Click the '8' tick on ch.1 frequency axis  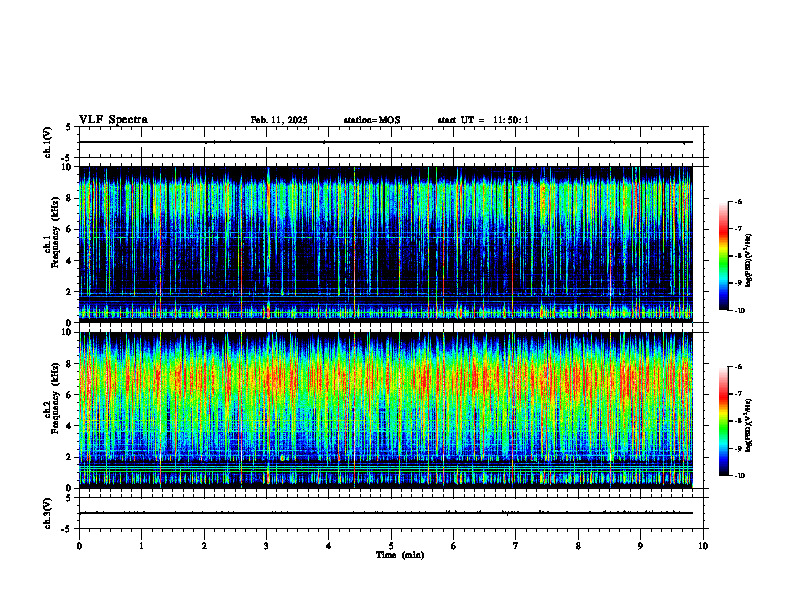click(70, 198)
